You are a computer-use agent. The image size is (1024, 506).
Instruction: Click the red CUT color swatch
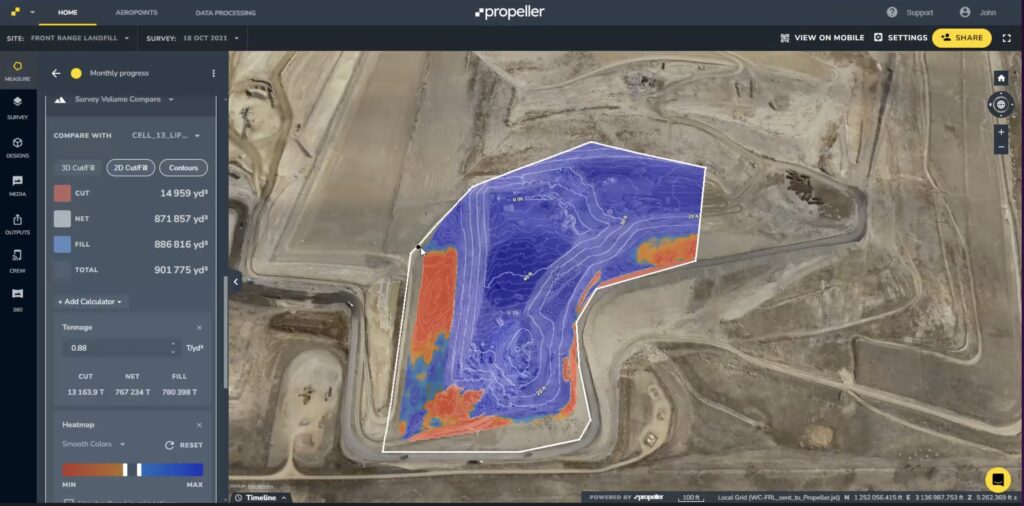(62, 193)
